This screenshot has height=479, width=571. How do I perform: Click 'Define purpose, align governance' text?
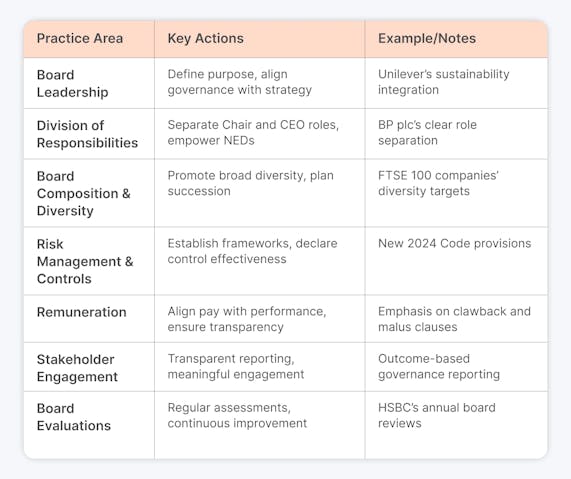click(x=240, y=82)
